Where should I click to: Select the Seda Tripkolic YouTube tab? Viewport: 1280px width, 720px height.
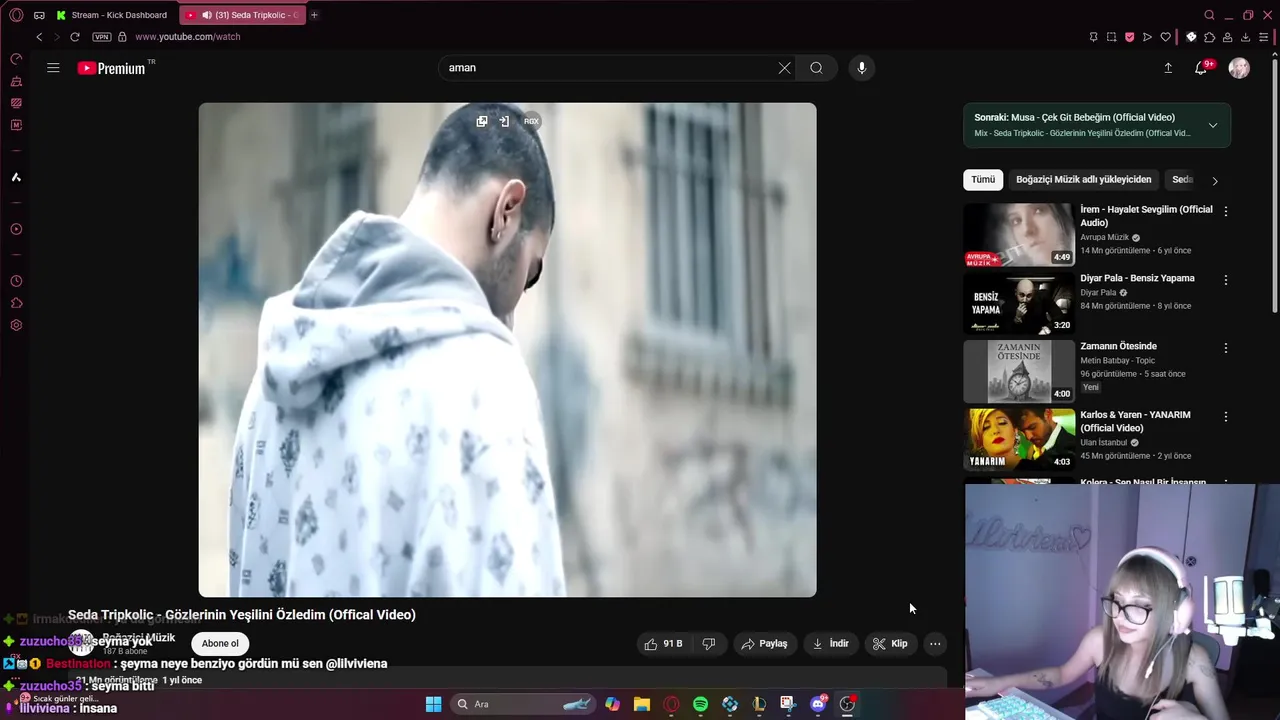click(x=243, y=15)
